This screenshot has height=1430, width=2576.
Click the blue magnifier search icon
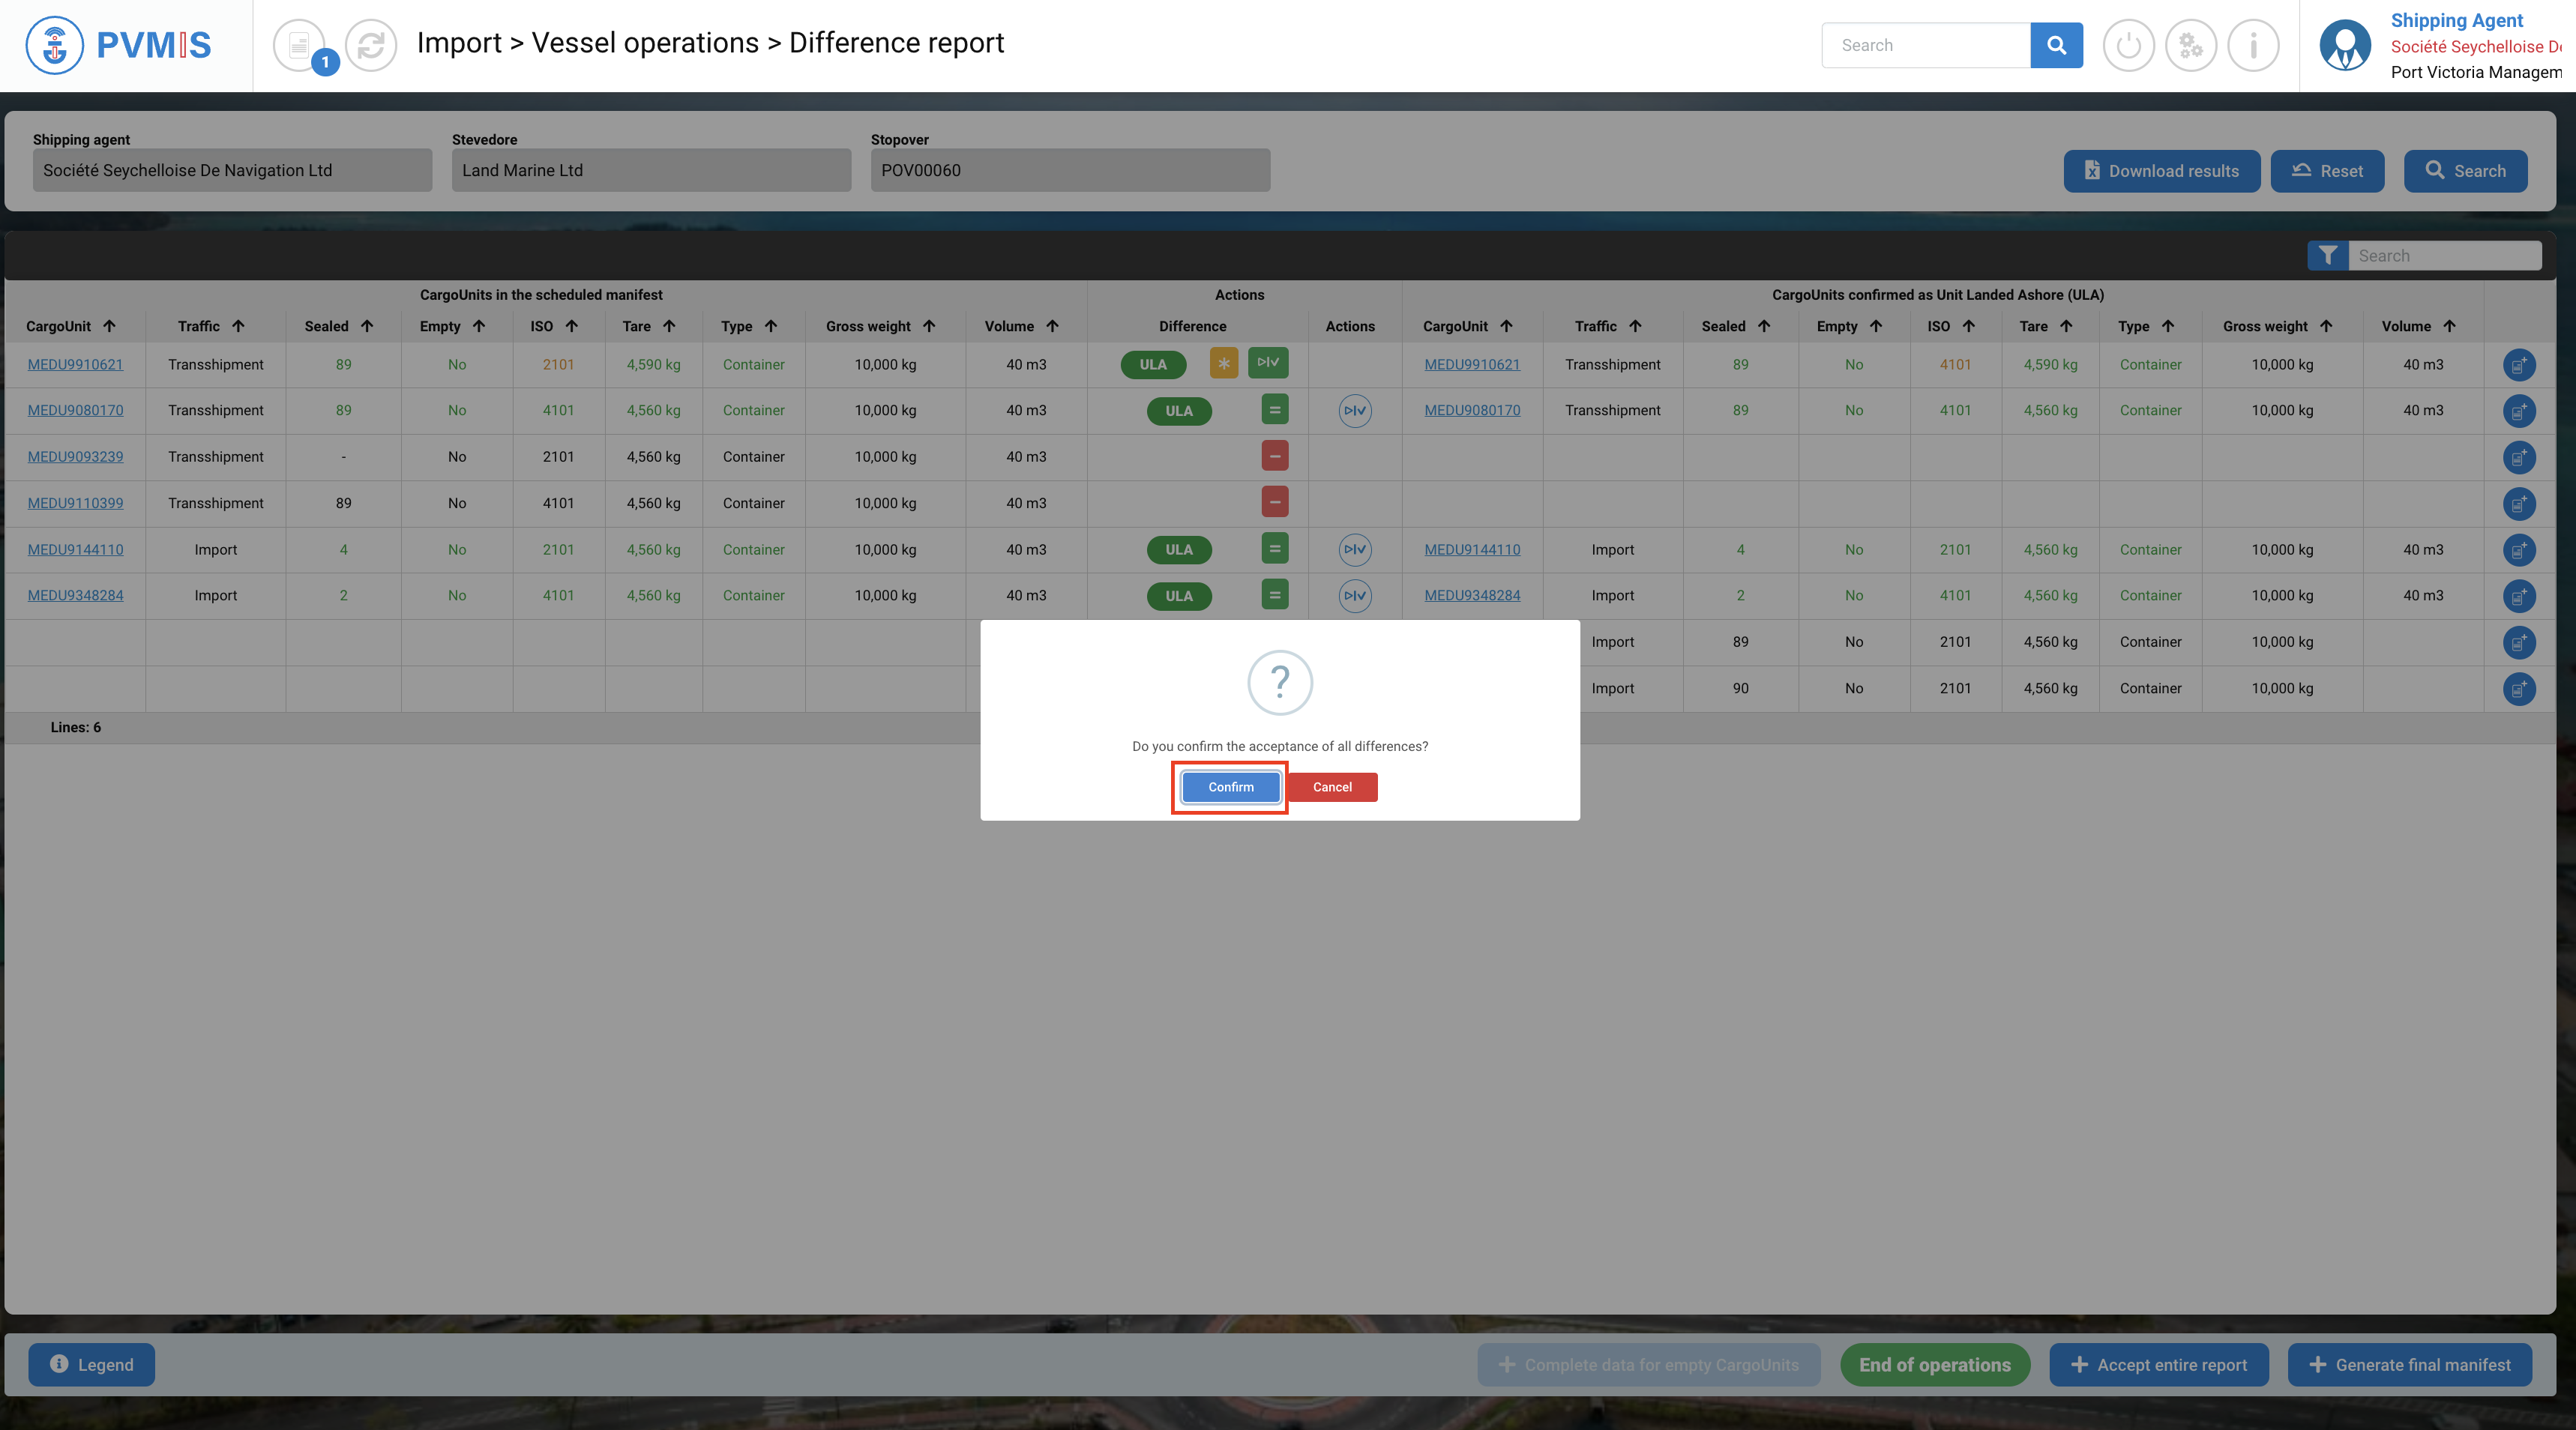click(2056, 45)
